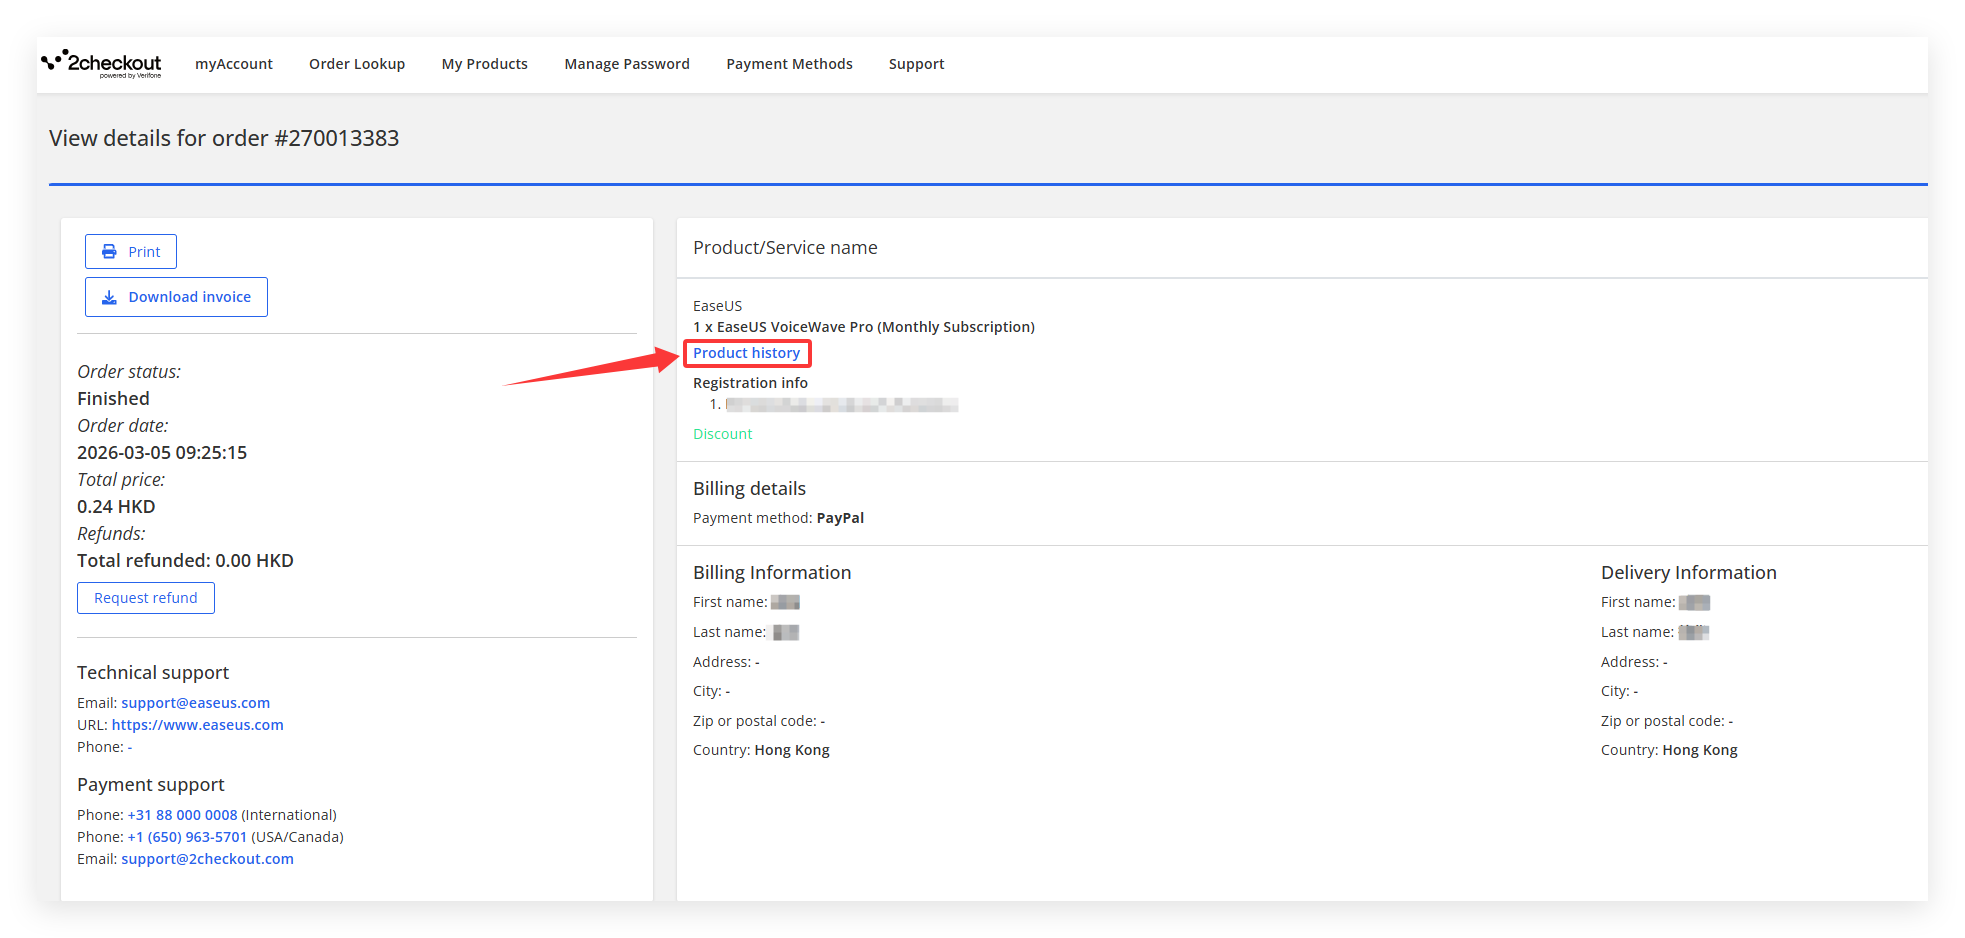Click the 2checkout logo
Image resolution: width=1965 pixels, height=938 pixels.
coord(102,64)
